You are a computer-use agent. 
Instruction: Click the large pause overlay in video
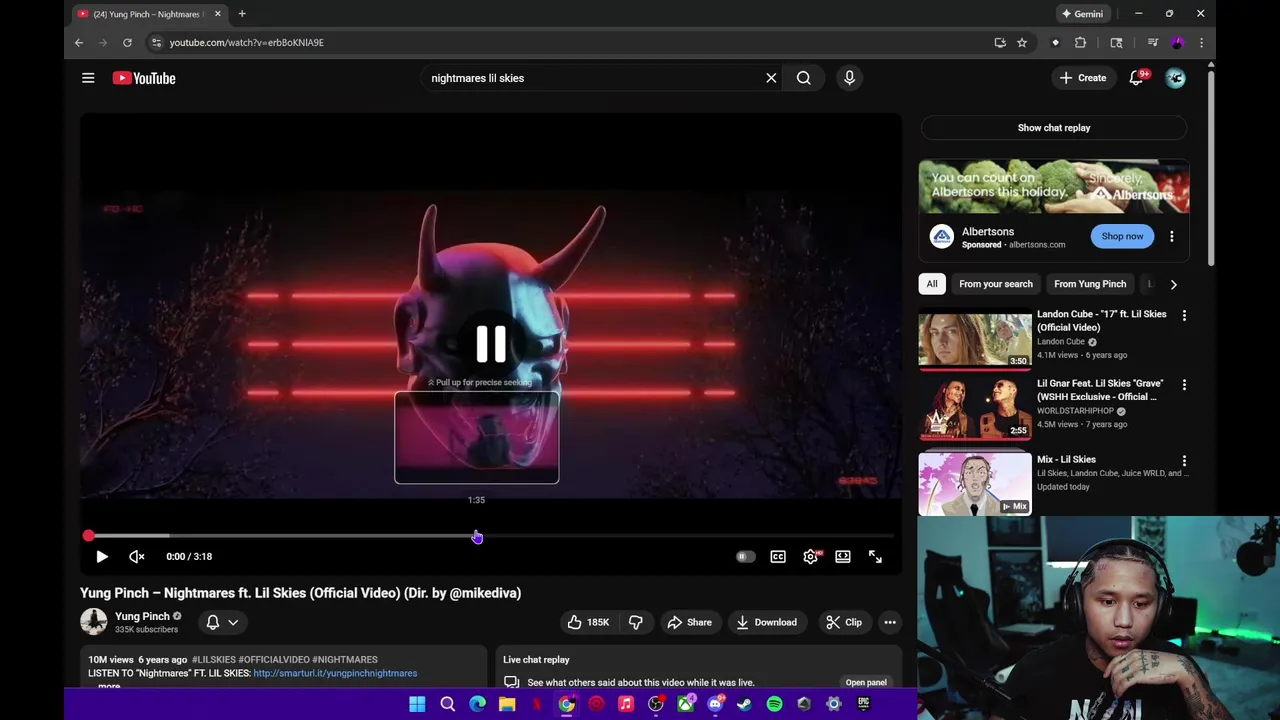(491, 343)
